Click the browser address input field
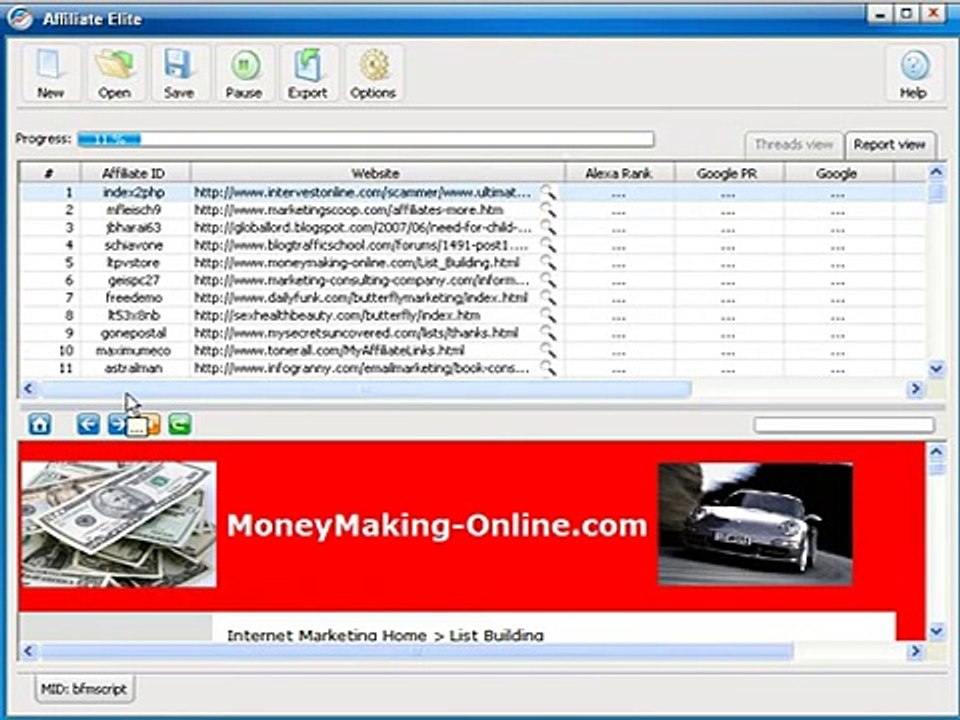Screen dimensions: 960x720 [x=844, y=424]
